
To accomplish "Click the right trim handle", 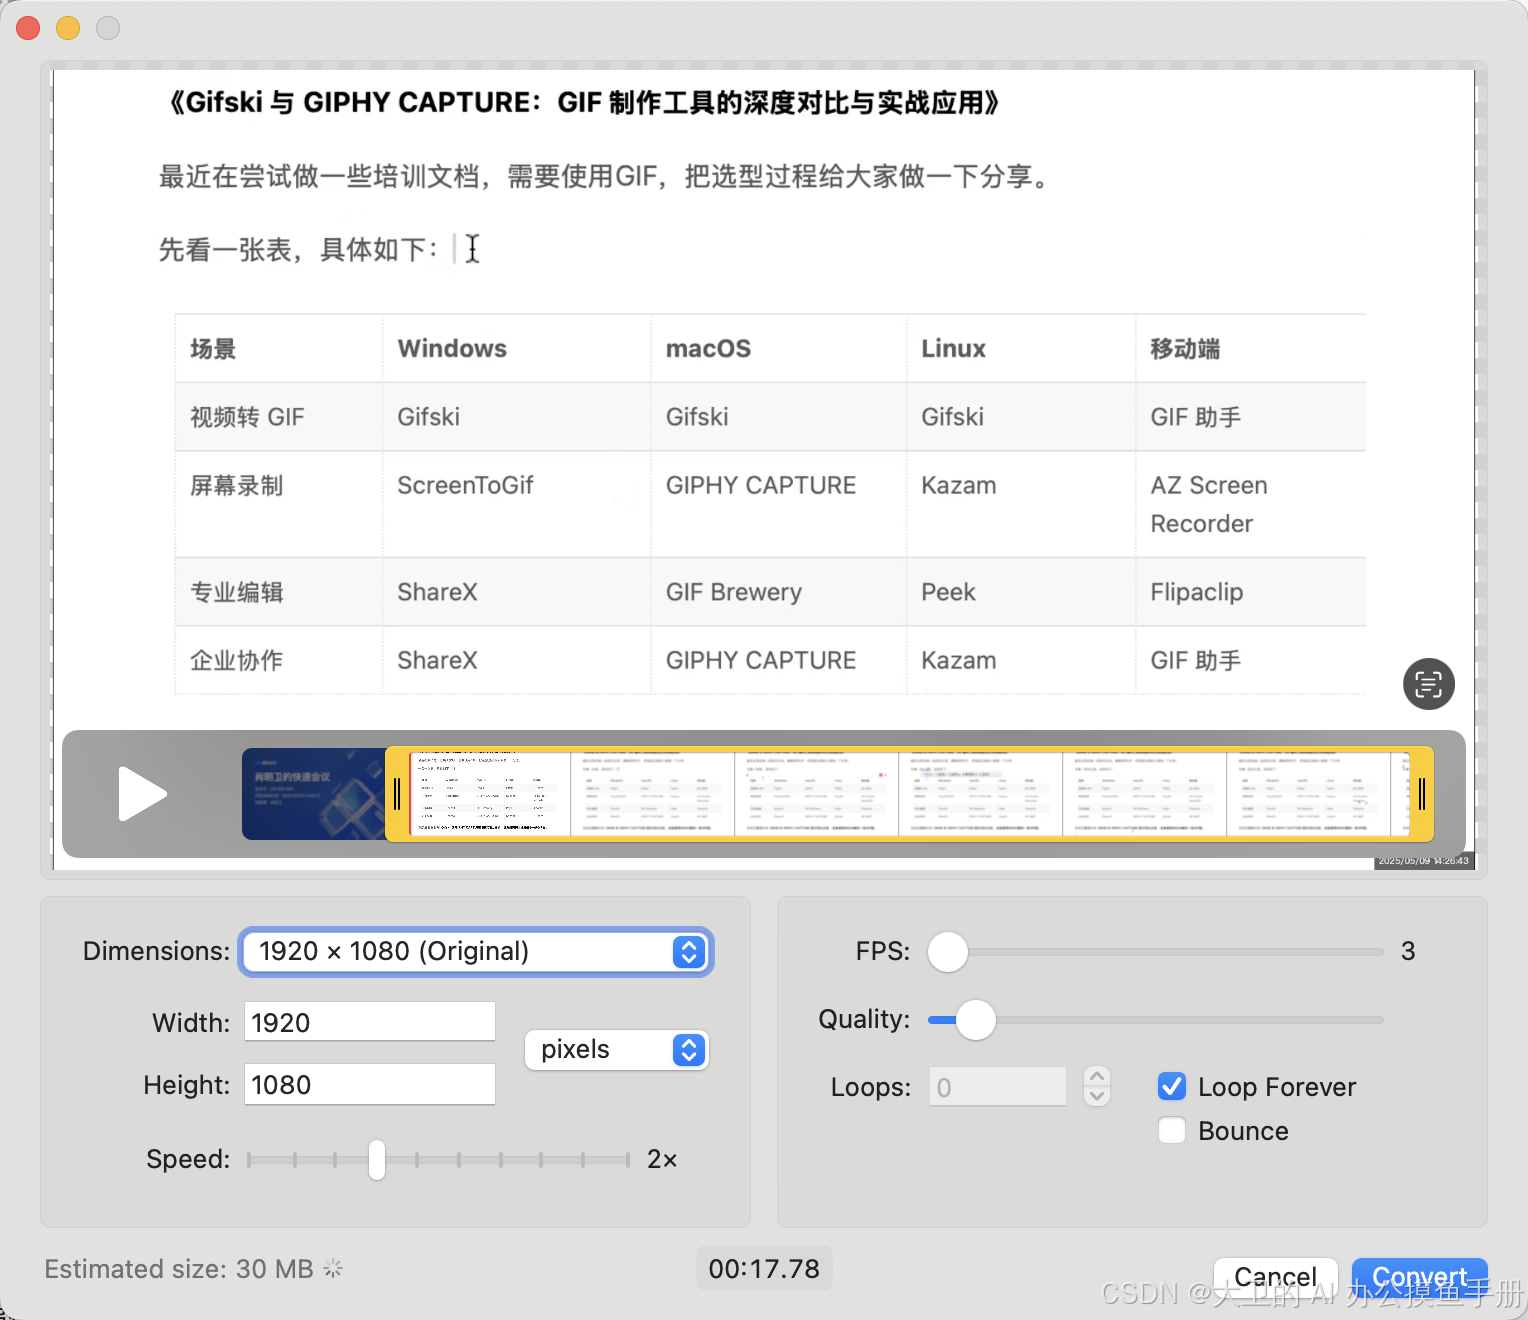I will (x=1422, y=794).
